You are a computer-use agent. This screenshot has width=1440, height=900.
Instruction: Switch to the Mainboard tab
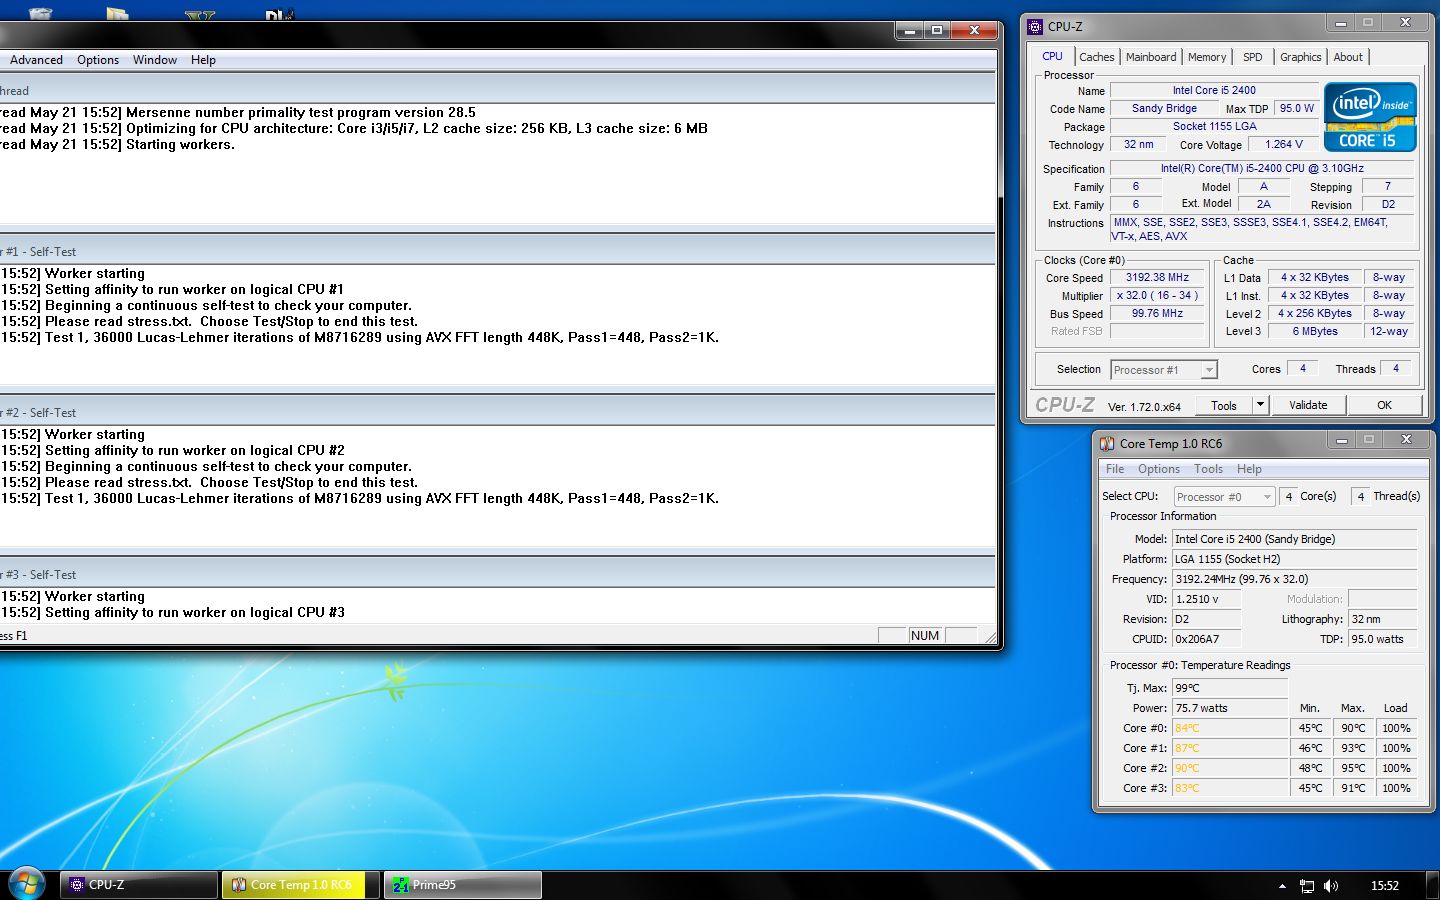[1151, 57]
